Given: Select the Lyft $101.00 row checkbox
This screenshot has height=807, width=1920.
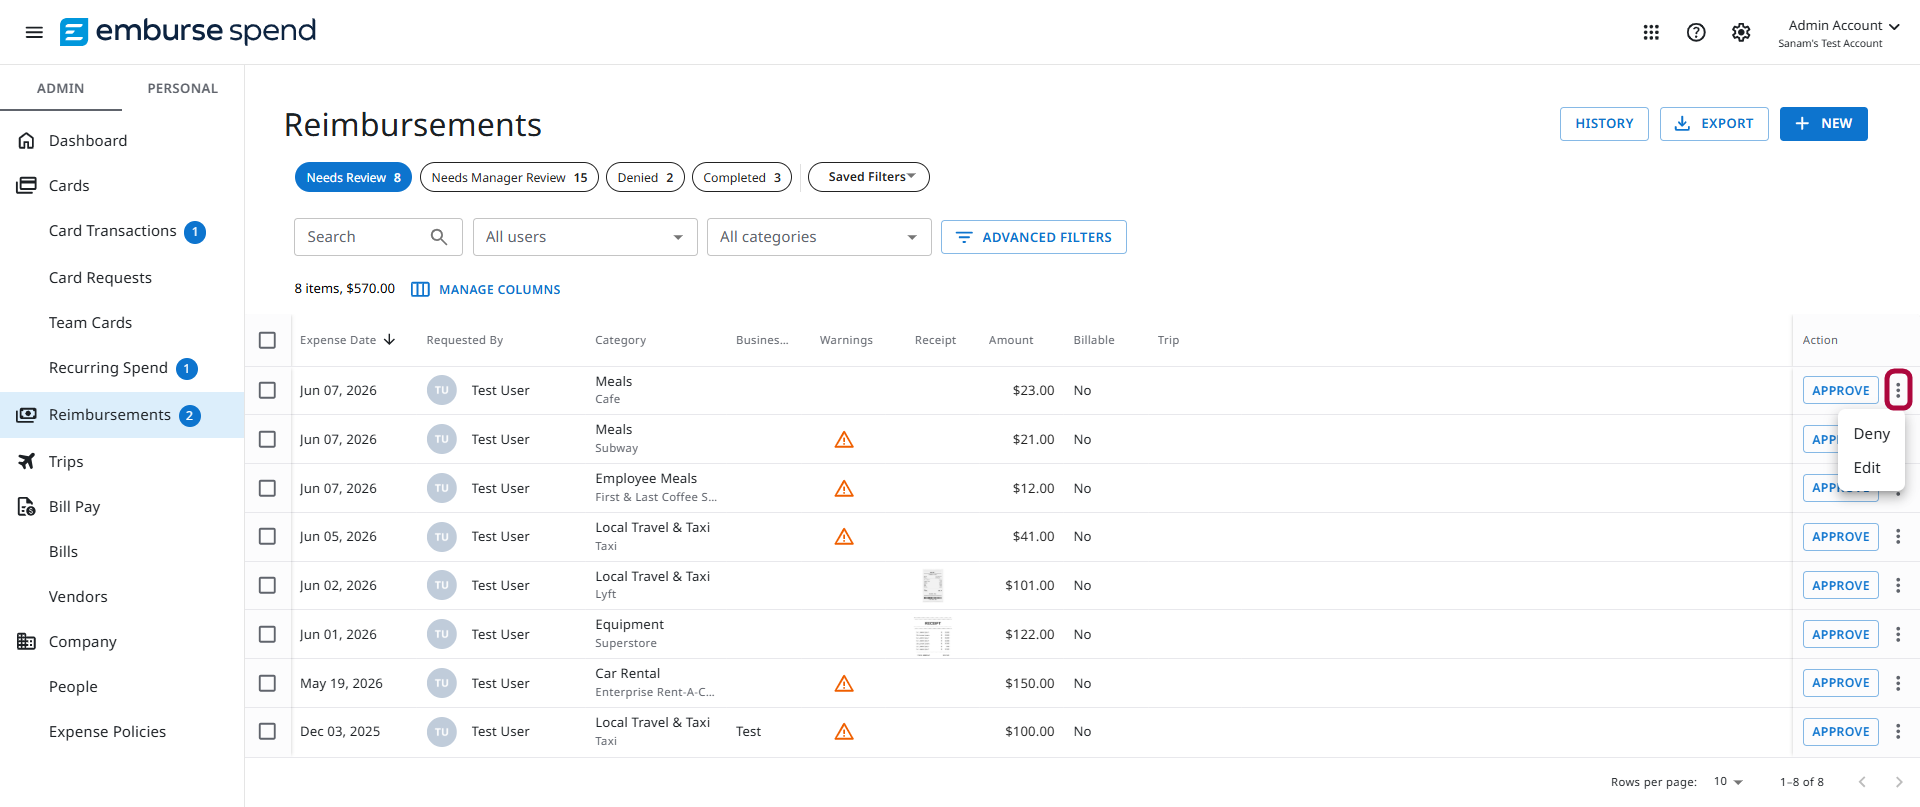Looking at the screenshot, I should point(267,586).
